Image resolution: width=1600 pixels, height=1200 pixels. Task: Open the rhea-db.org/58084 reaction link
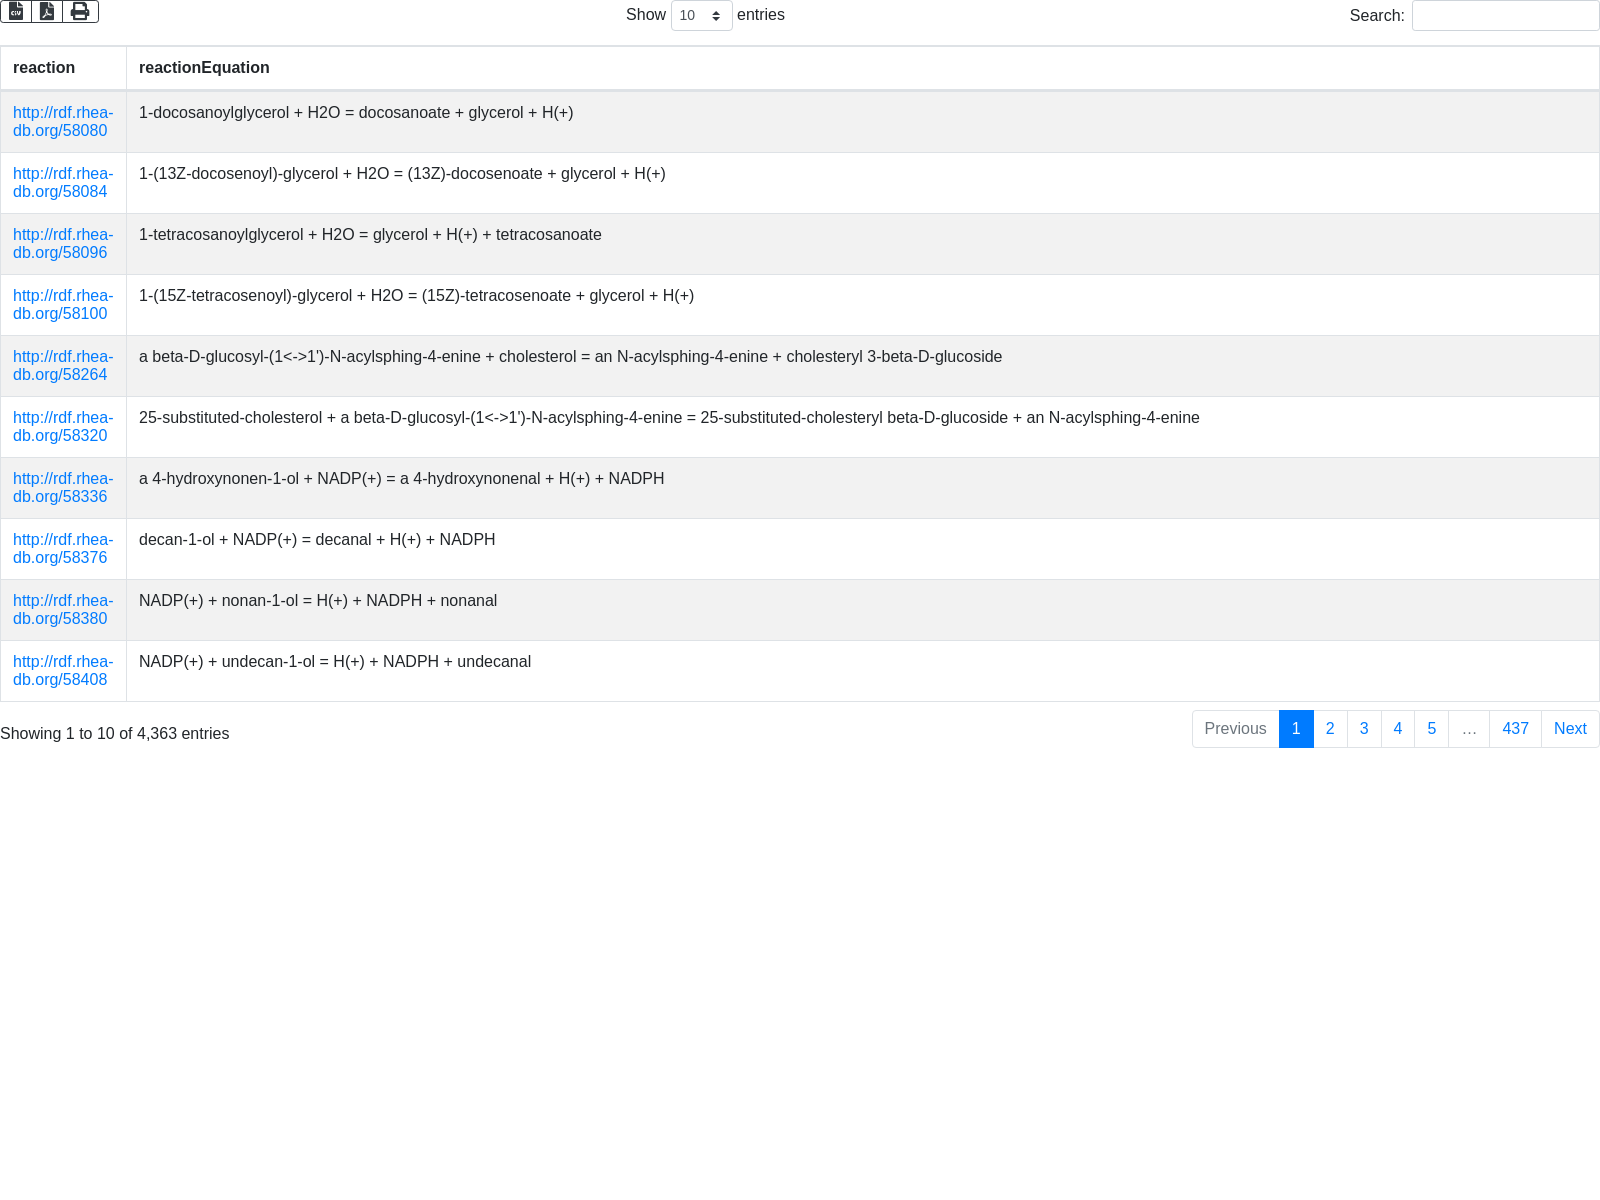pyautogui.click(x=62, y=183)
